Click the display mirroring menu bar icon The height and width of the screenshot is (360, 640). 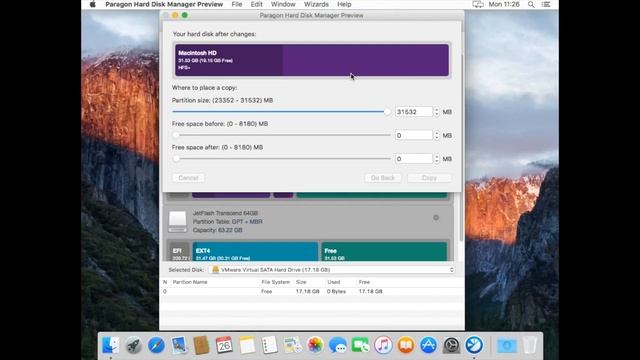click(478, 4)
